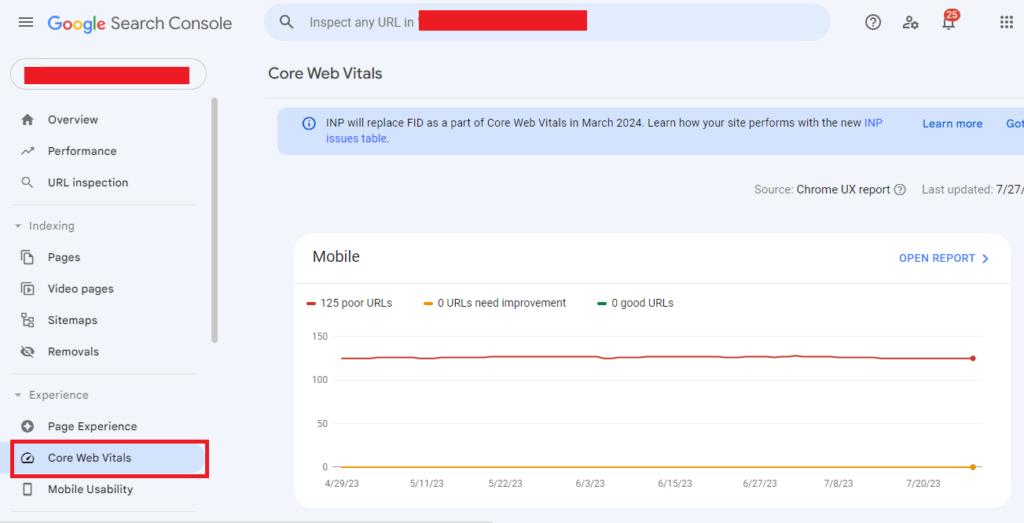Click the Google Search Console logo
This screenshot has height=523, width=1024.
[140, 24]
